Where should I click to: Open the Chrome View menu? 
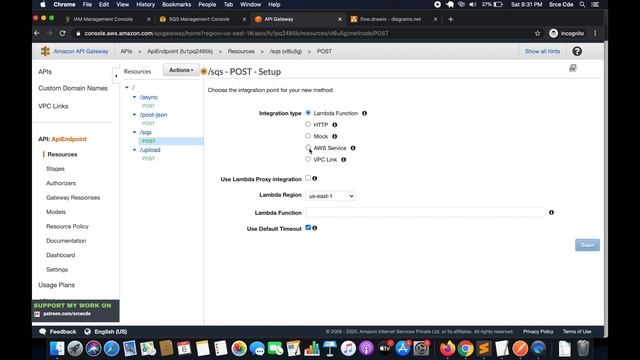122,4
